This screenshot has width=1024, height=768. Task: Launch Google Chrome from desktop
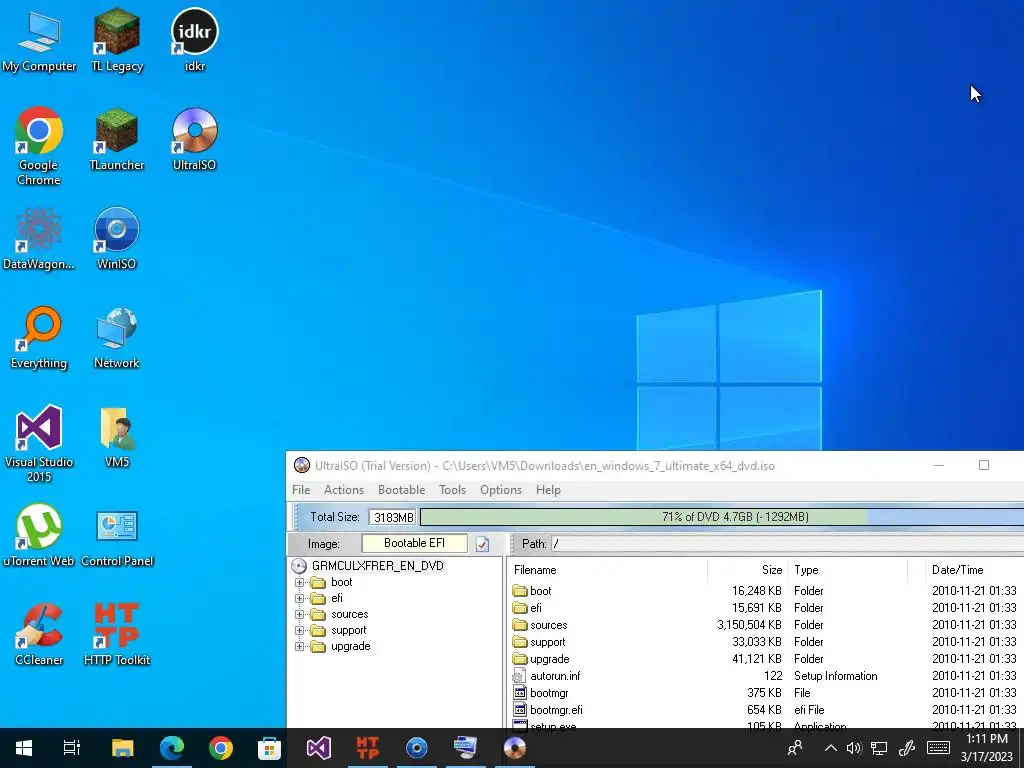[x=39, y=146]
